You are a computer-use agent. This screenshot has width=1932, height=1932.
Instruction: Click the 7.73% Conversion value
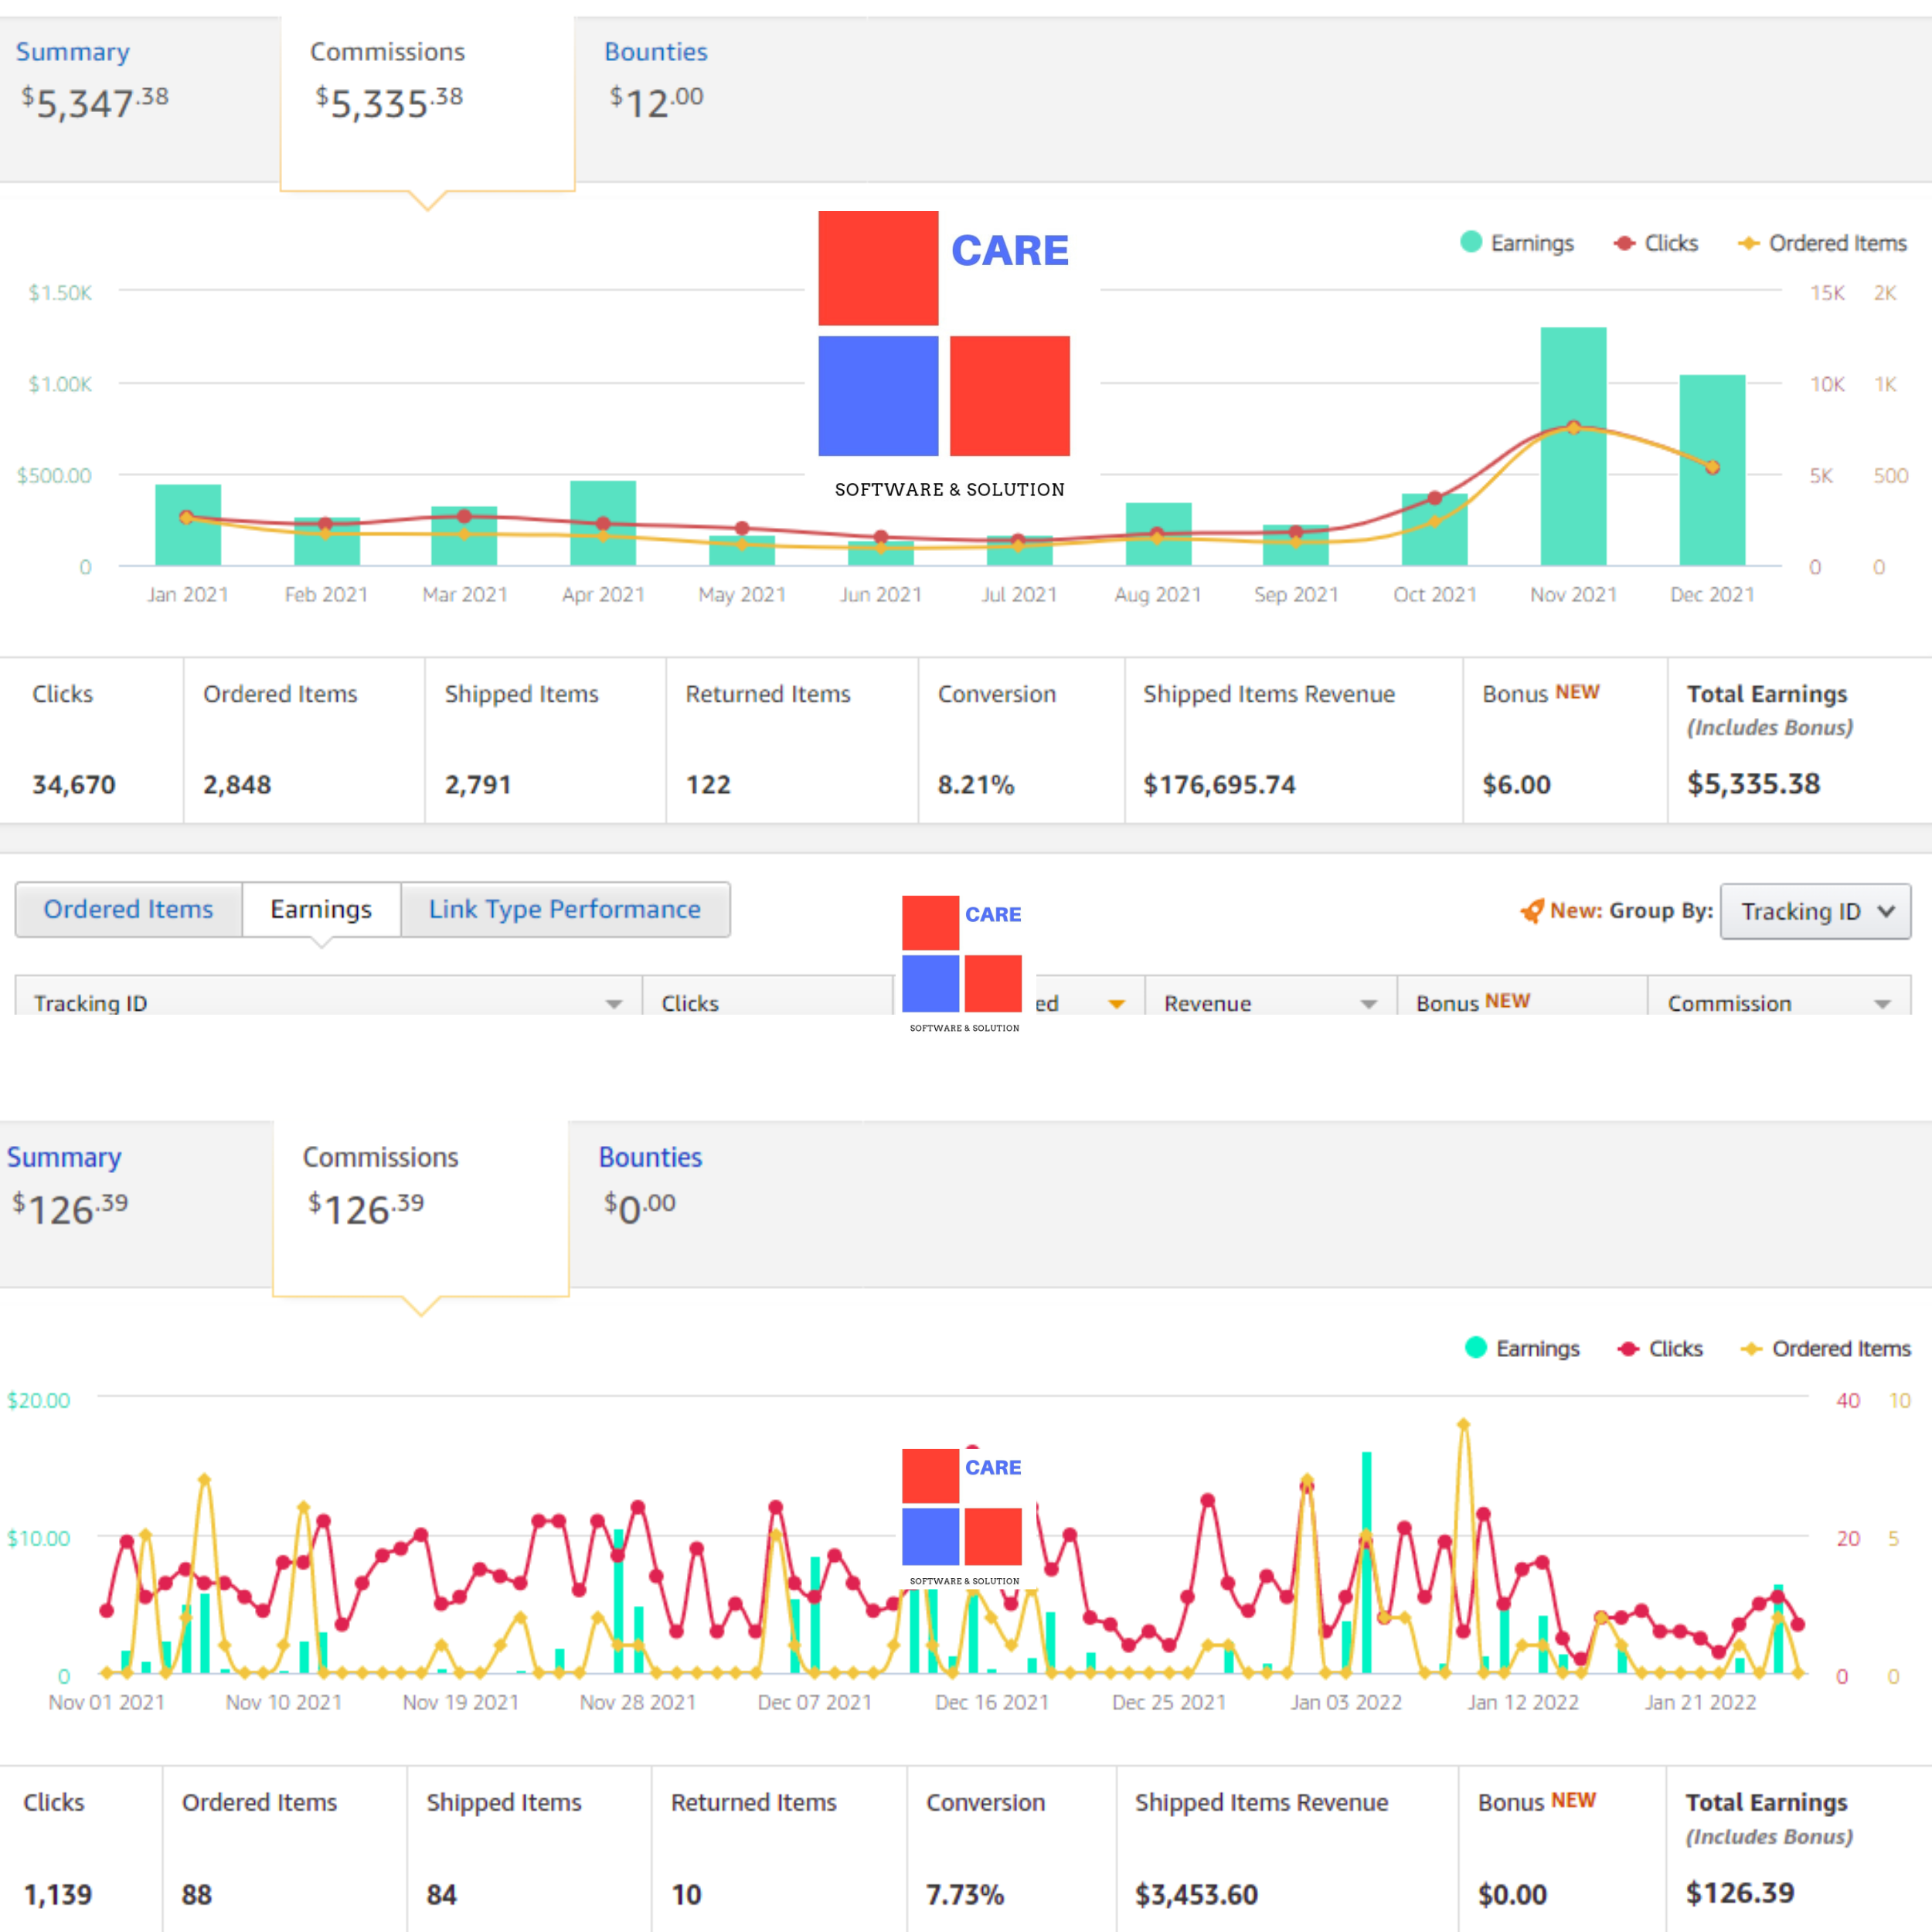coord(965,1895)
